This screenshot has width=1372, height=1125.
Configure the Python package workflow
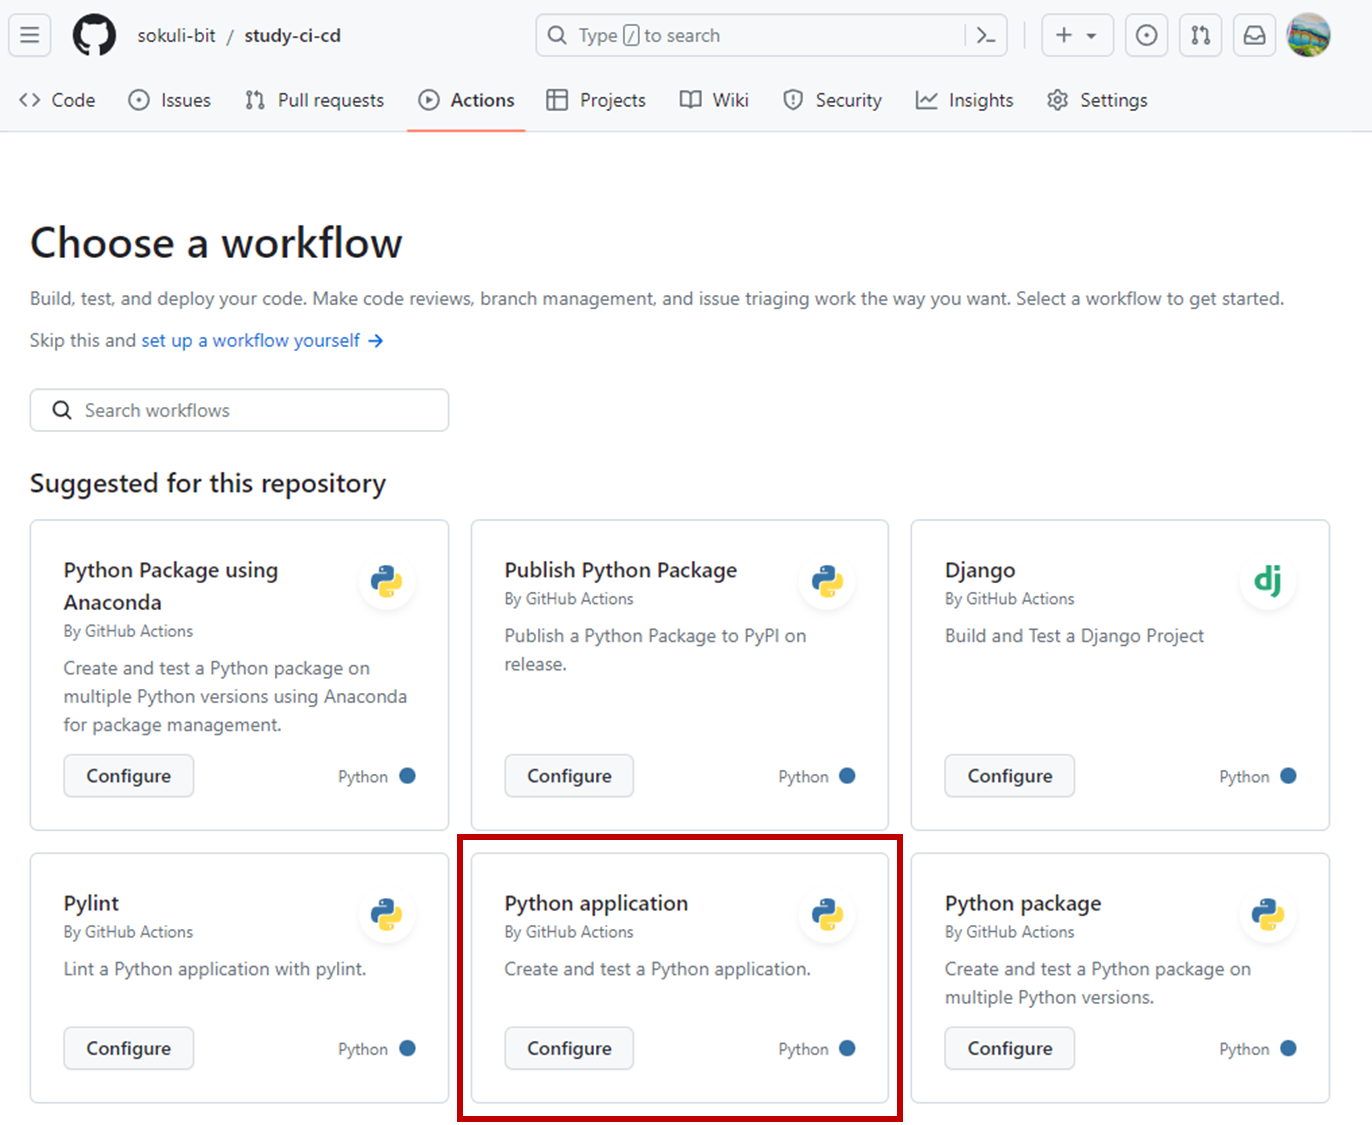pyautogui.click(x=1010, y=1048)
